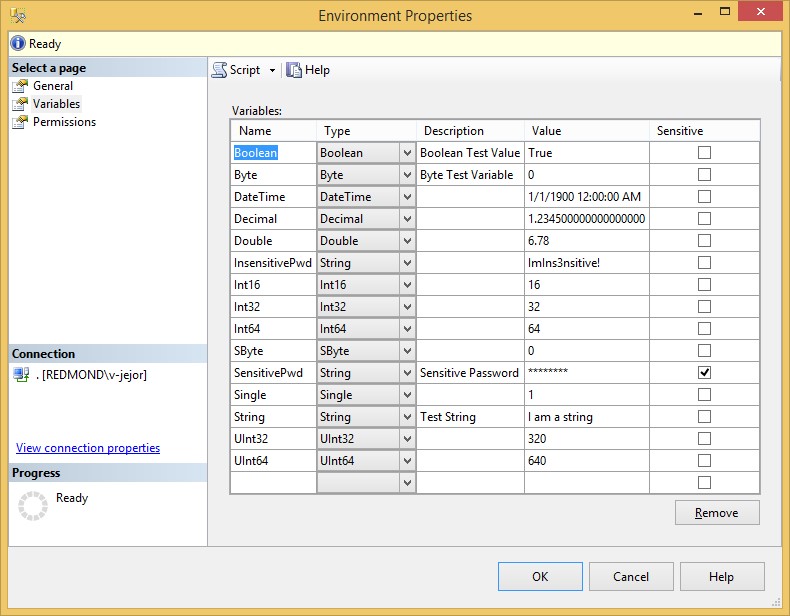Click the General page icon
Screen dimensions: 790x616
tap(20, 86)
